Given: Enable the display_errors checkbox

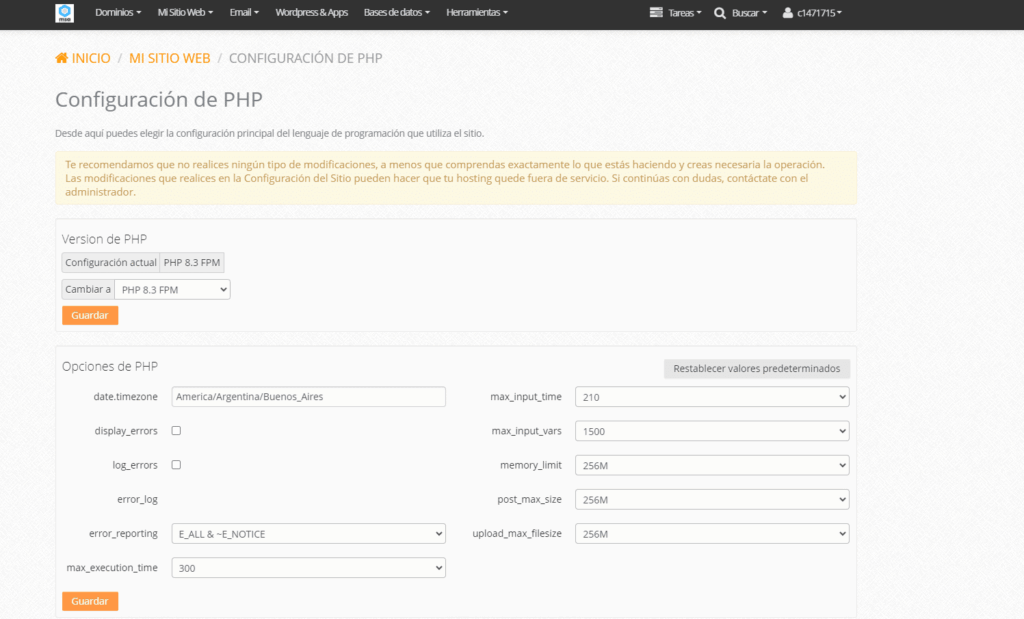Looking at the screenshot, I should (174, 430).
